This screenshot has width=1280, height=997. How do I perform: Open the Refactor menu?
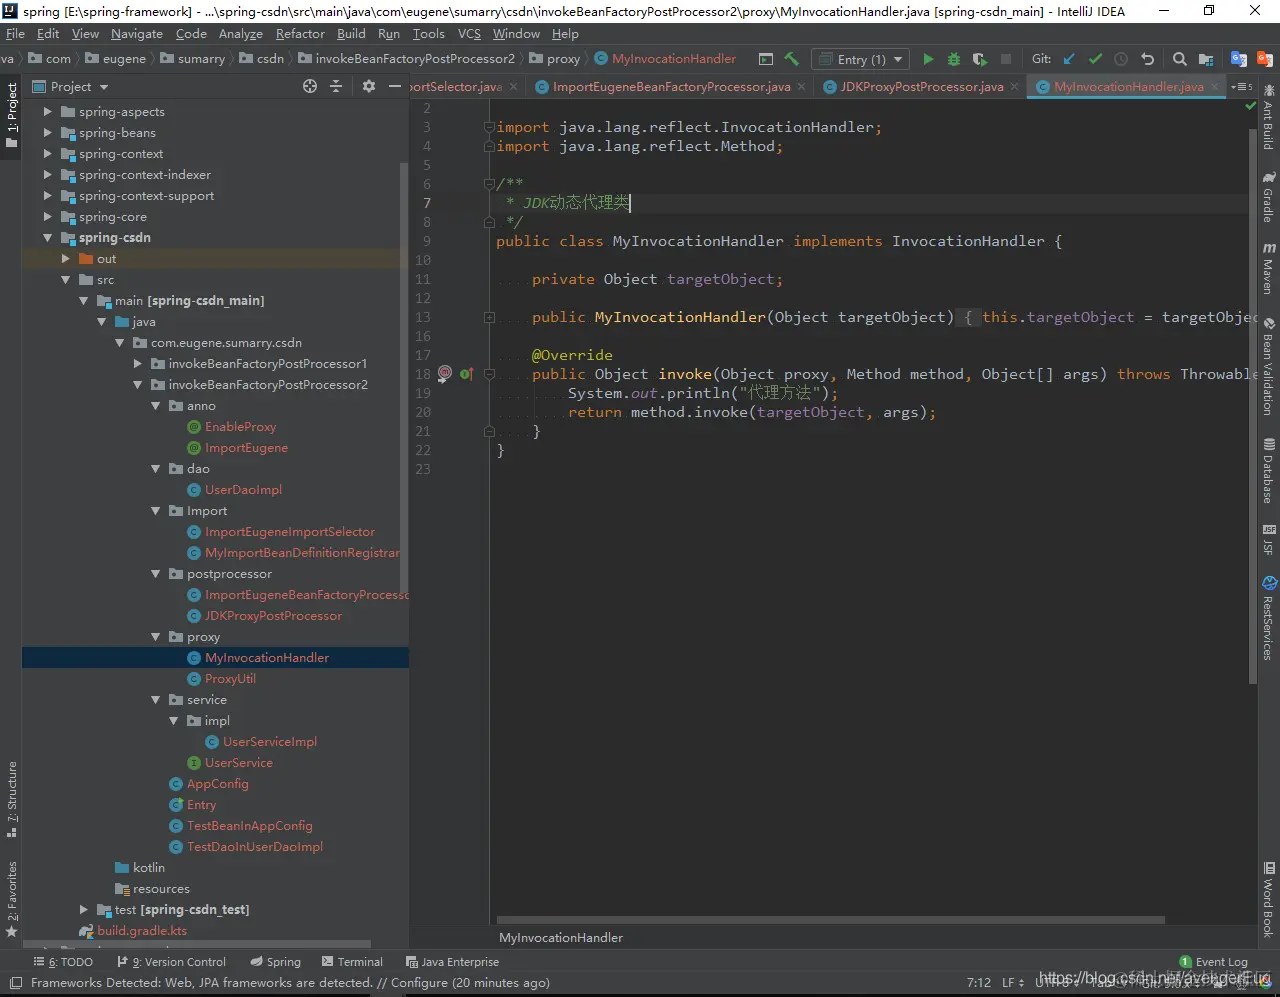pos(300,33)
